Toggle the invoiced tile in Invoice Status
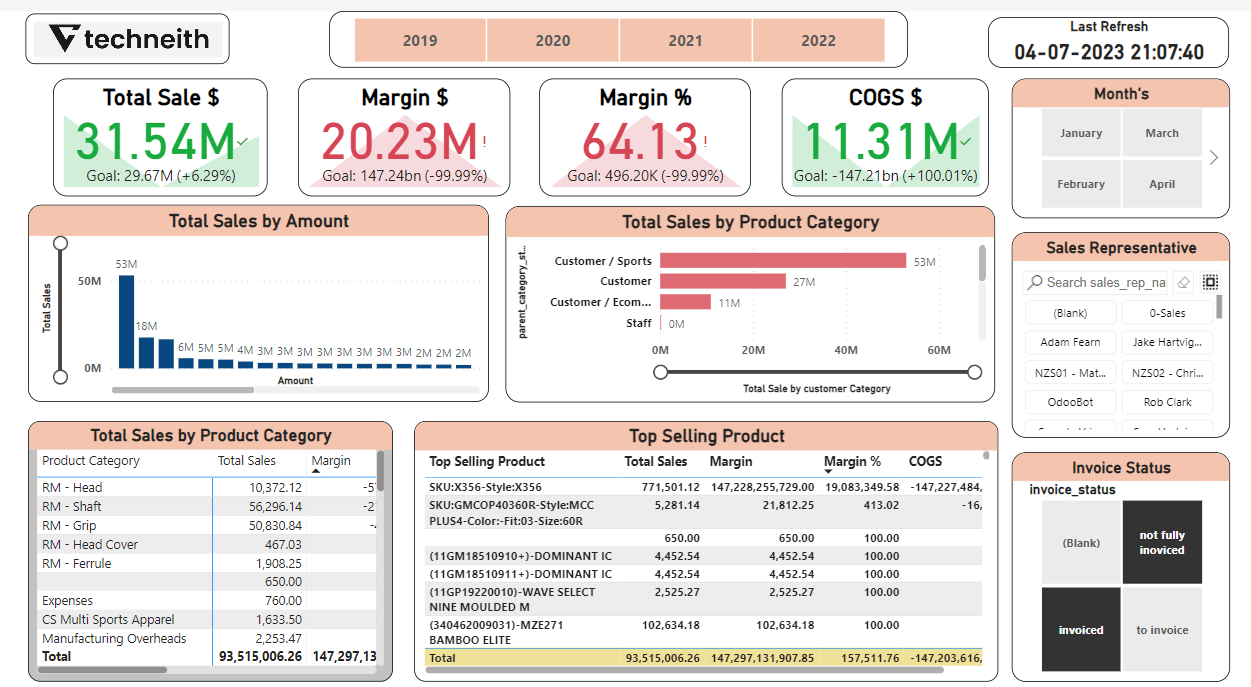Screen dimensions: 1251x687 pos(1081,629)
